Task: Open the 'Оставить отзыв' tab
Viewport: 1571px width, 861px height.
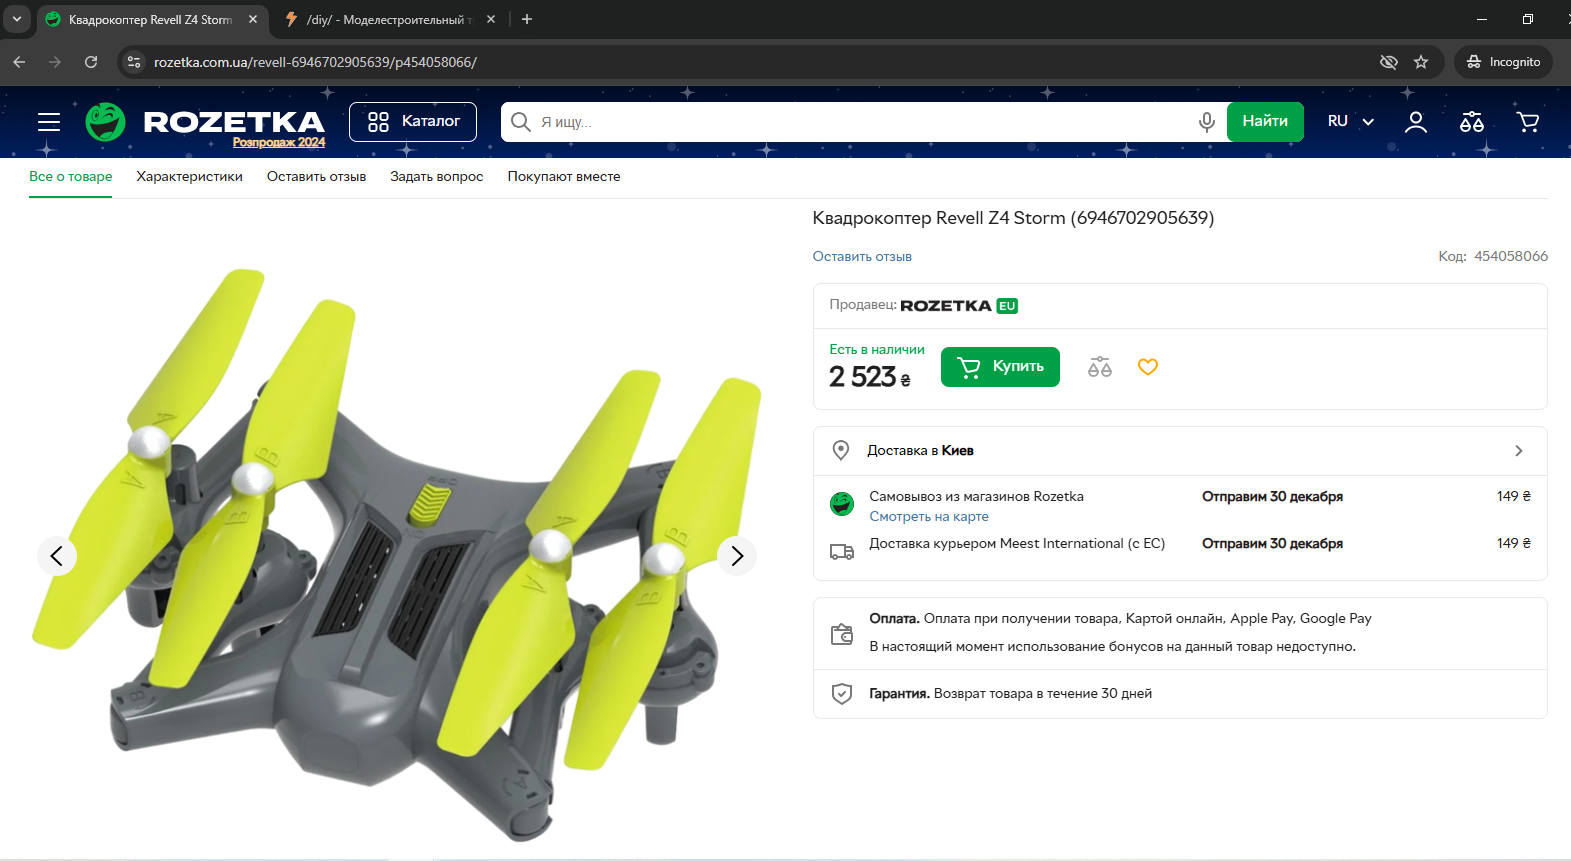Action: (316, 177)
